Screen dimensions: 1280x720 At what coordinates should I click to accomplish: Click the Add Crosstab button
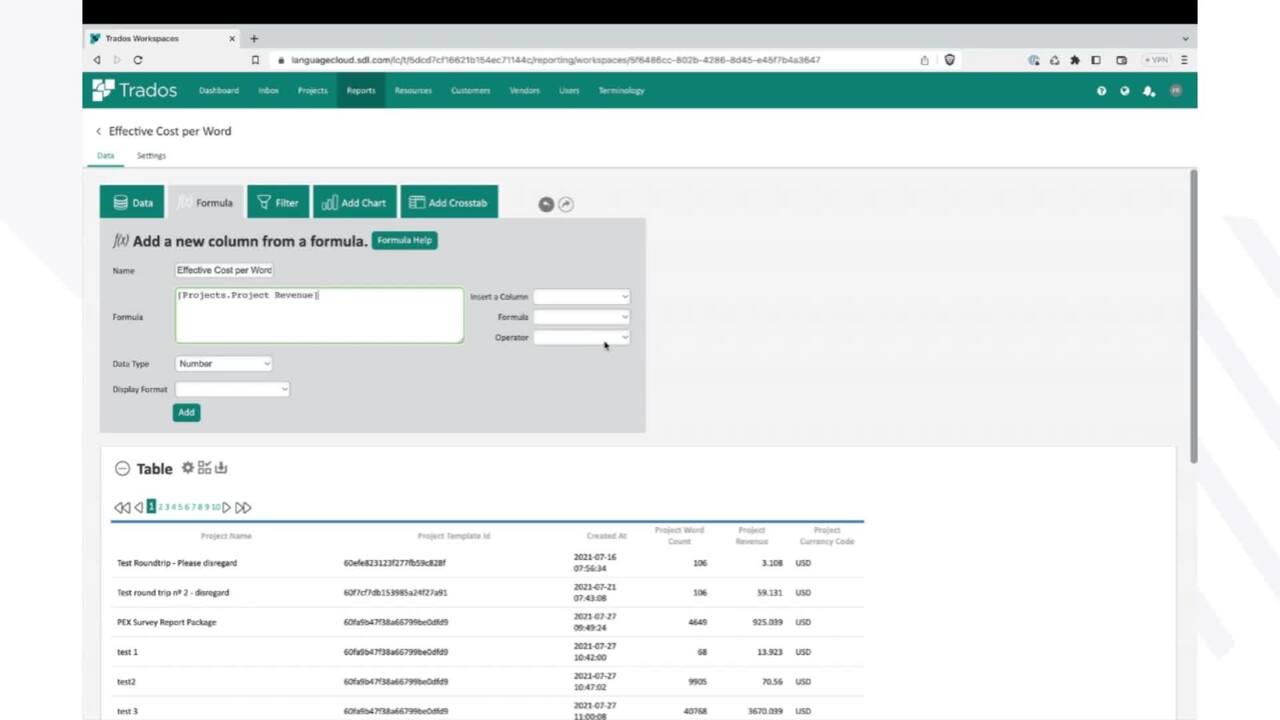(449, 202)
